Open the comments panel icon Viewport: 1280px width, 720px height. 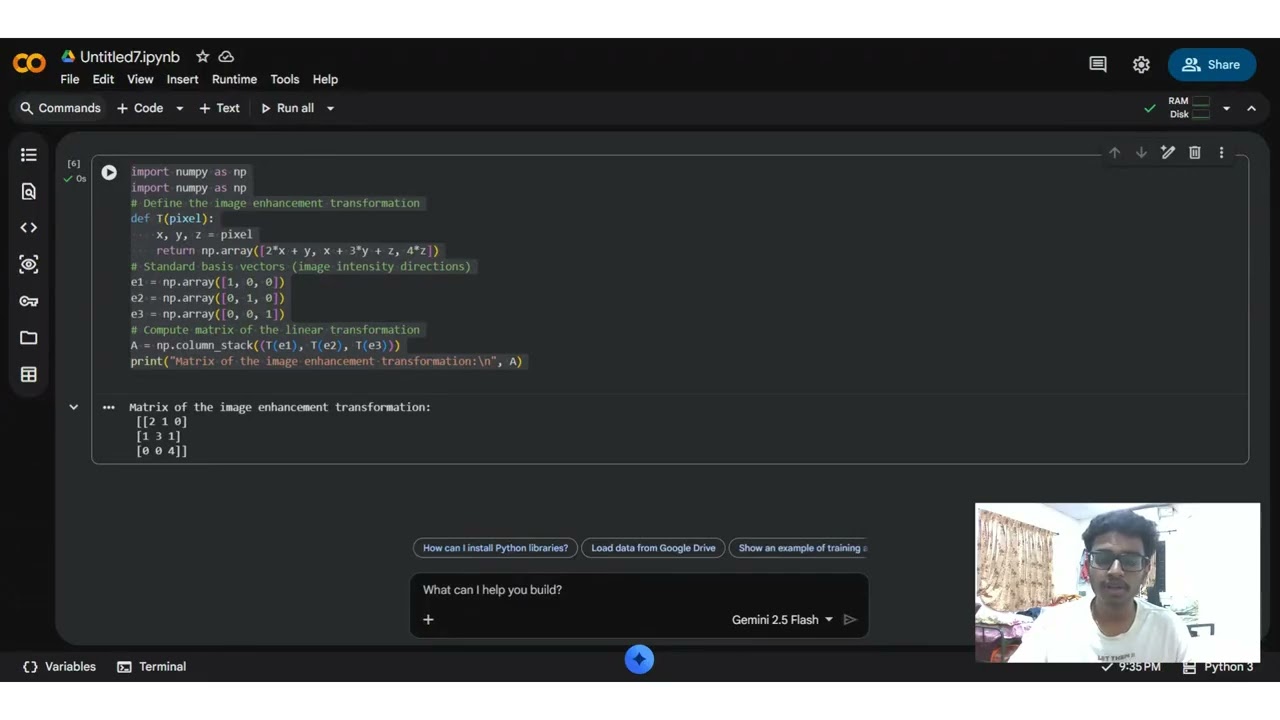tap(1098, 64)
